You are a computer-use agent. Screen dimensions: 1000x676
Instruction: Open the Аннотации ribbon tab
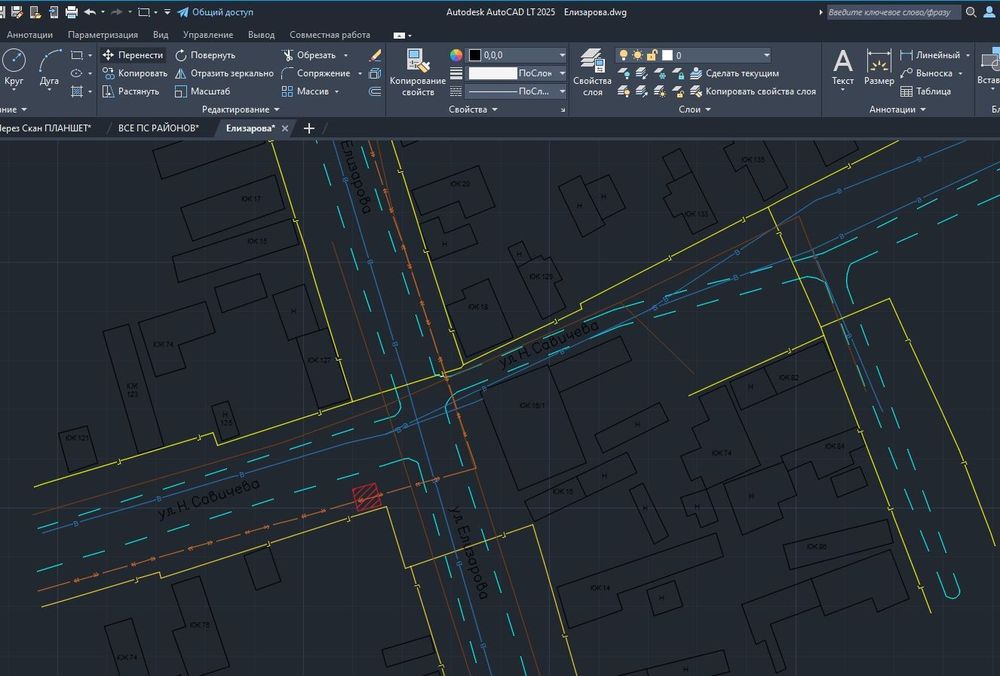click(x=29, y=35)
